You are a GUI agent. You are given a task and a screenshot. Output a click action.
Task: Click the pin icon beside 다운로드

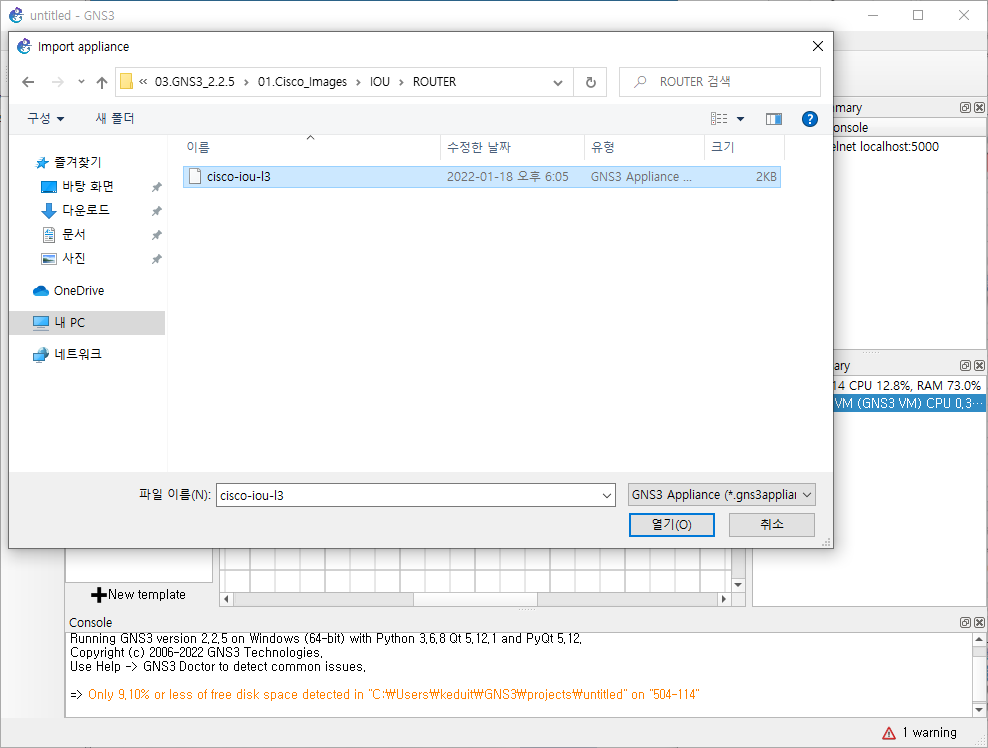point(156,211)
